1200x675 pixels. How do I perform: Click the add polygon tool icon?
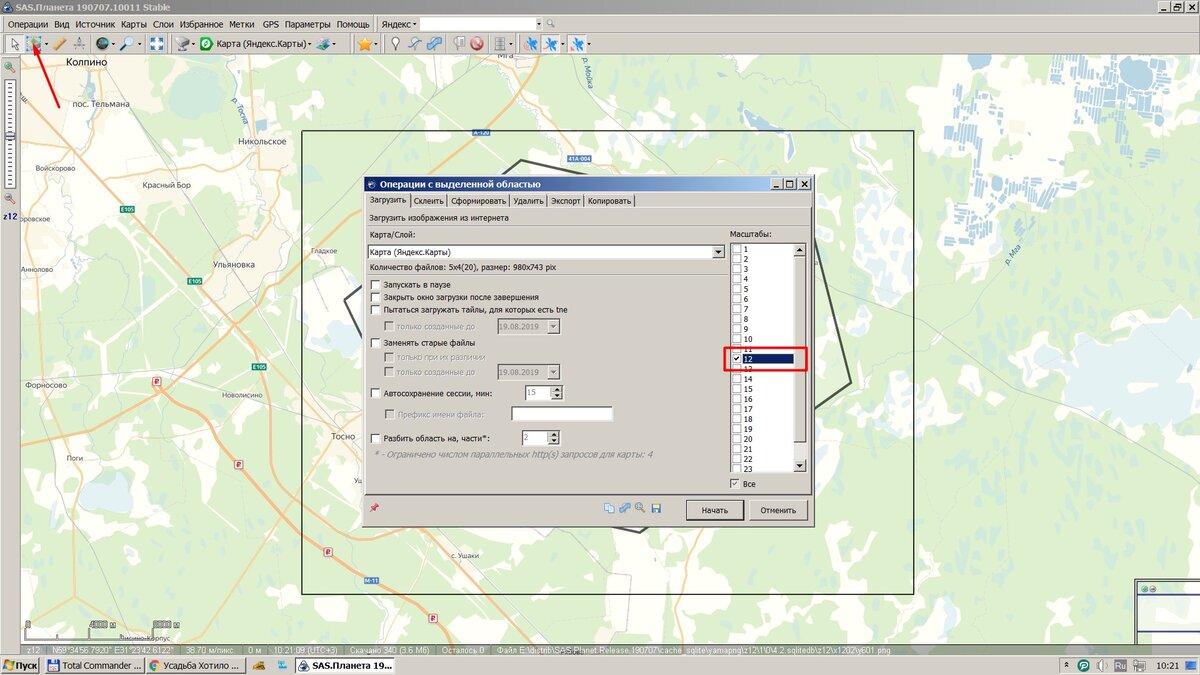[433, 44]
